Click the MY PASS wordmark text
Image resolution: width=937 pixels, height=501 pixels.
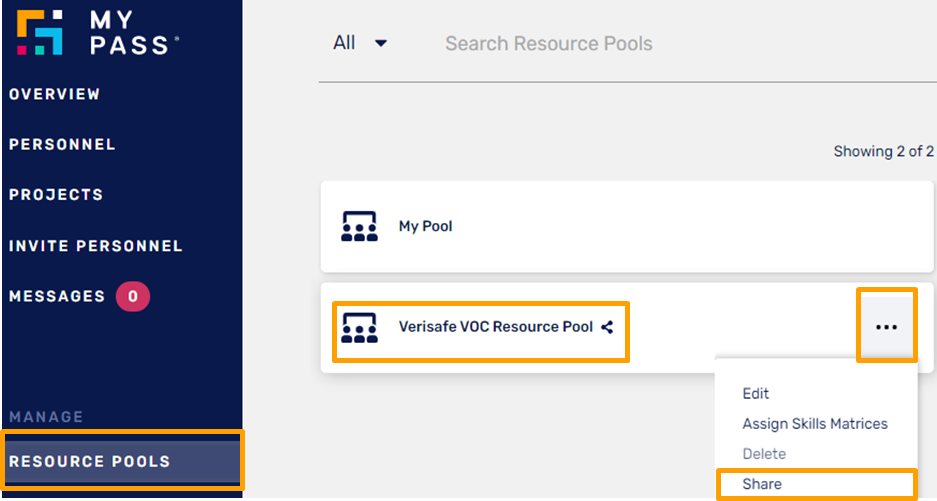pyautogui.click(x=134, y=33)
